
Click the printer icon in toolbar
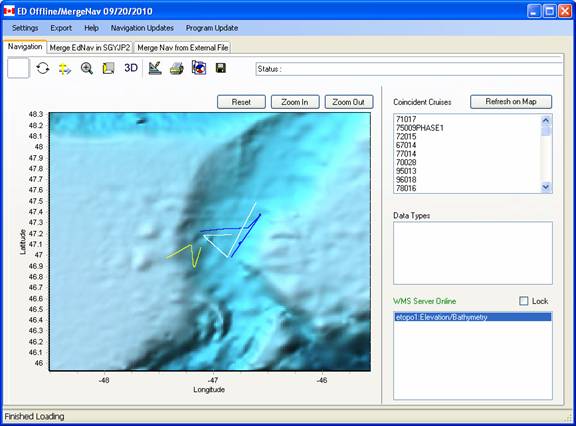pos(177,68)
